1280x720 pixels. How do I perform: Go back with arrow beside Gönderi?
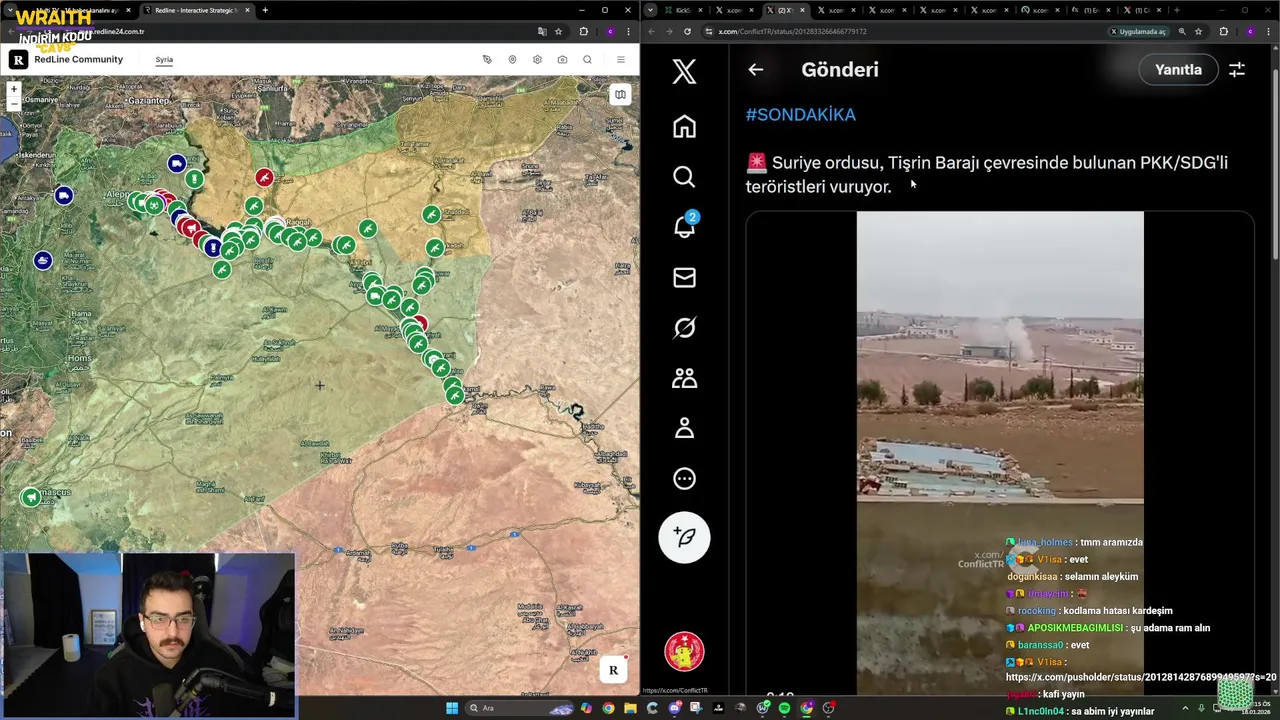coord(756,69)
